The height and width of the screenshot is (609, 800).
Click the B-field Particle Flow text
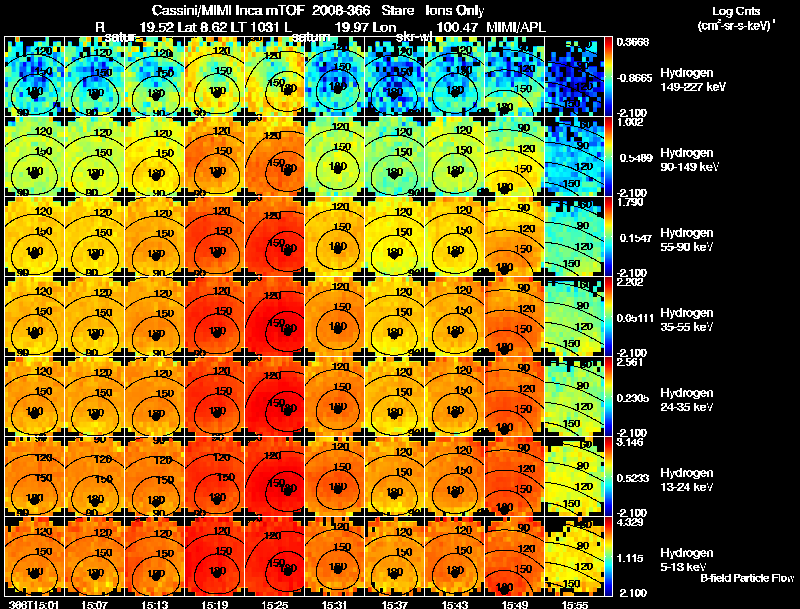pos(747,578)
